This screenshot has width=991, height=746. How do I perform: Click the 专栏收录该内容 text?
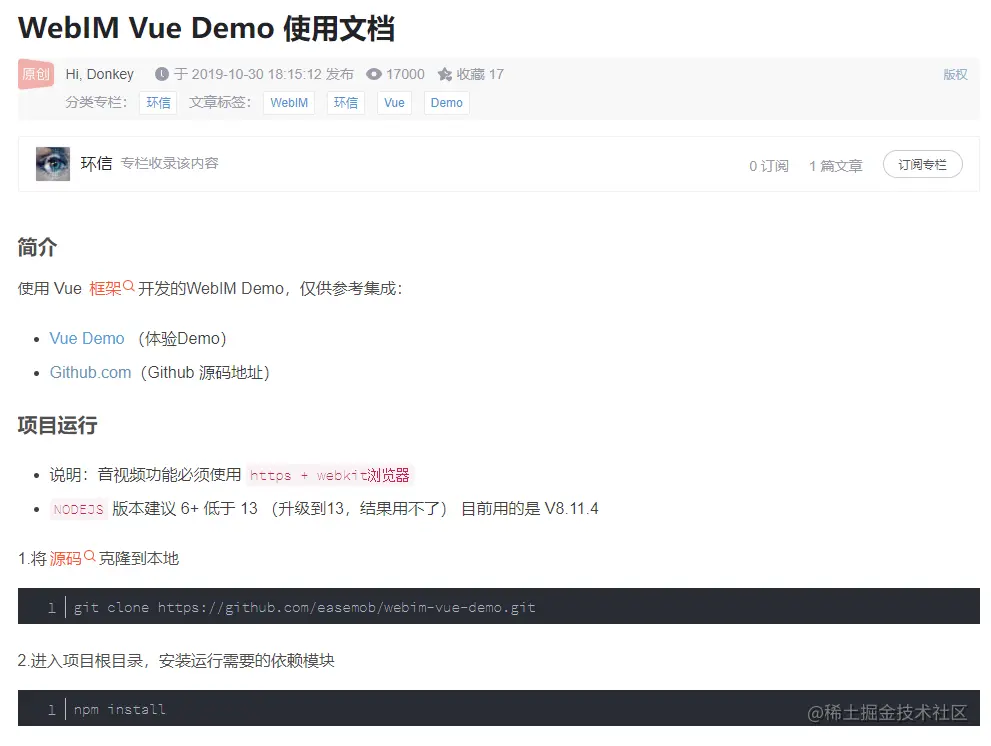coord(169,163)
